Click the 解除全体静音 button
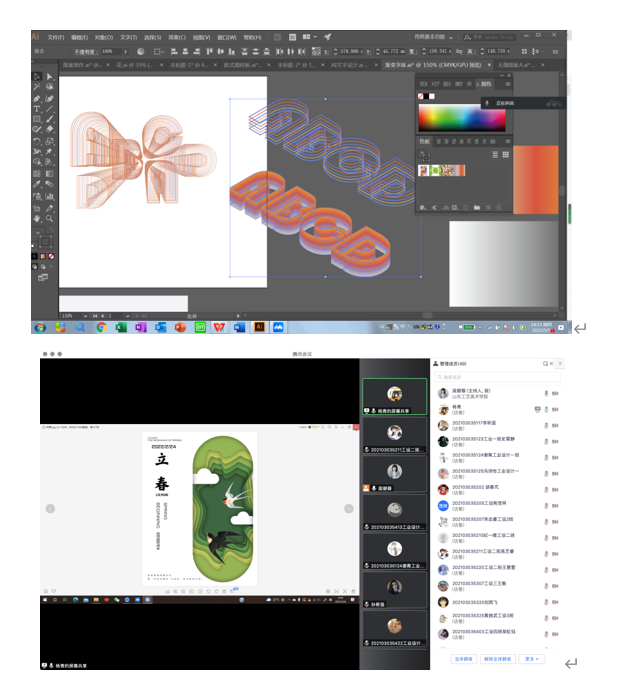Screen dimensions: 640x685 [x=493, y=659]
